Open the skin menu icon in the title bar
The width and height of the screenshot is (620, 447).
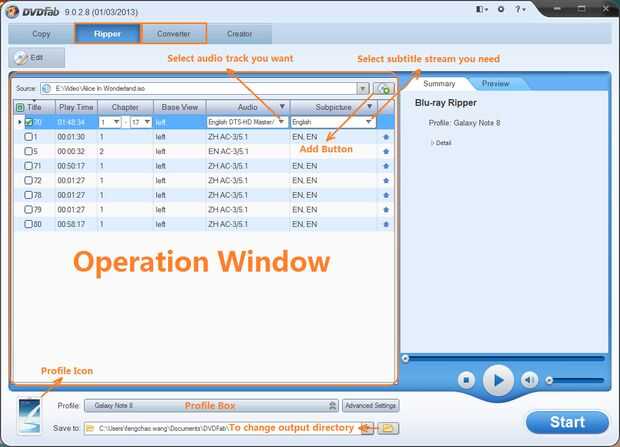click(481, 9)
